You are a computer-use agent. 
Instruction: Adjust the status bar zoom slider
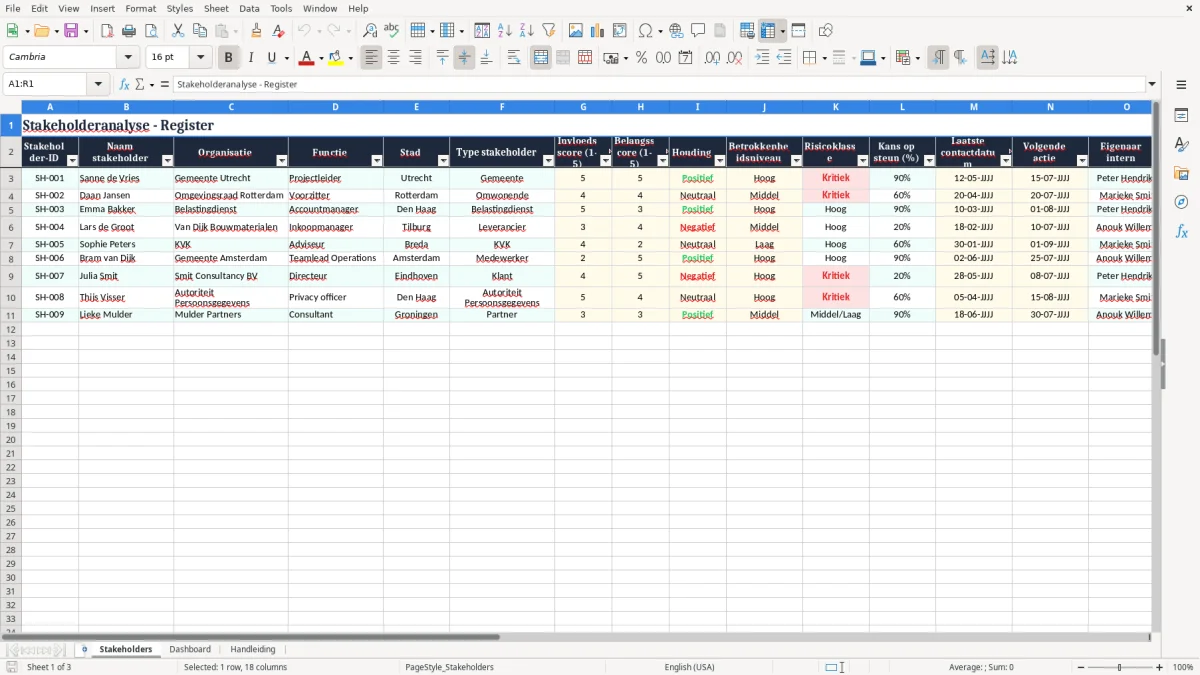1120,667
